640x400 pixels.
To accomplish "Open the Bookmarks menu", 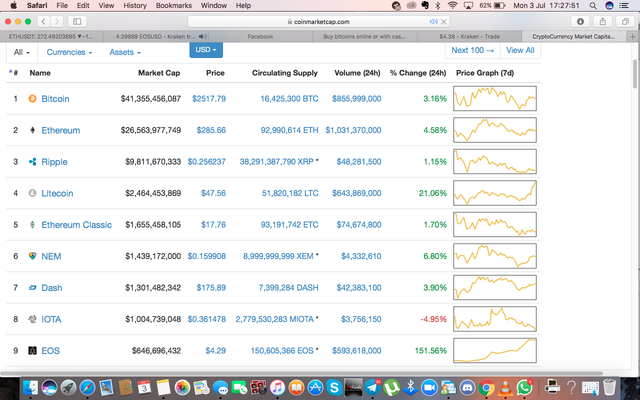I will pos(173,5).
